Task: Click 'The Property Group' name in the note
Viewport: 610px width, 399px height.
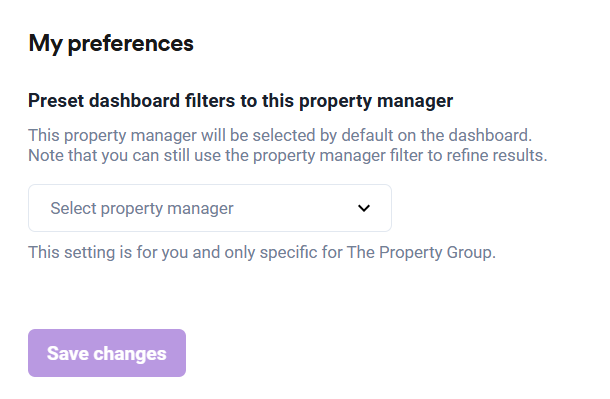Action: point(419,252)
